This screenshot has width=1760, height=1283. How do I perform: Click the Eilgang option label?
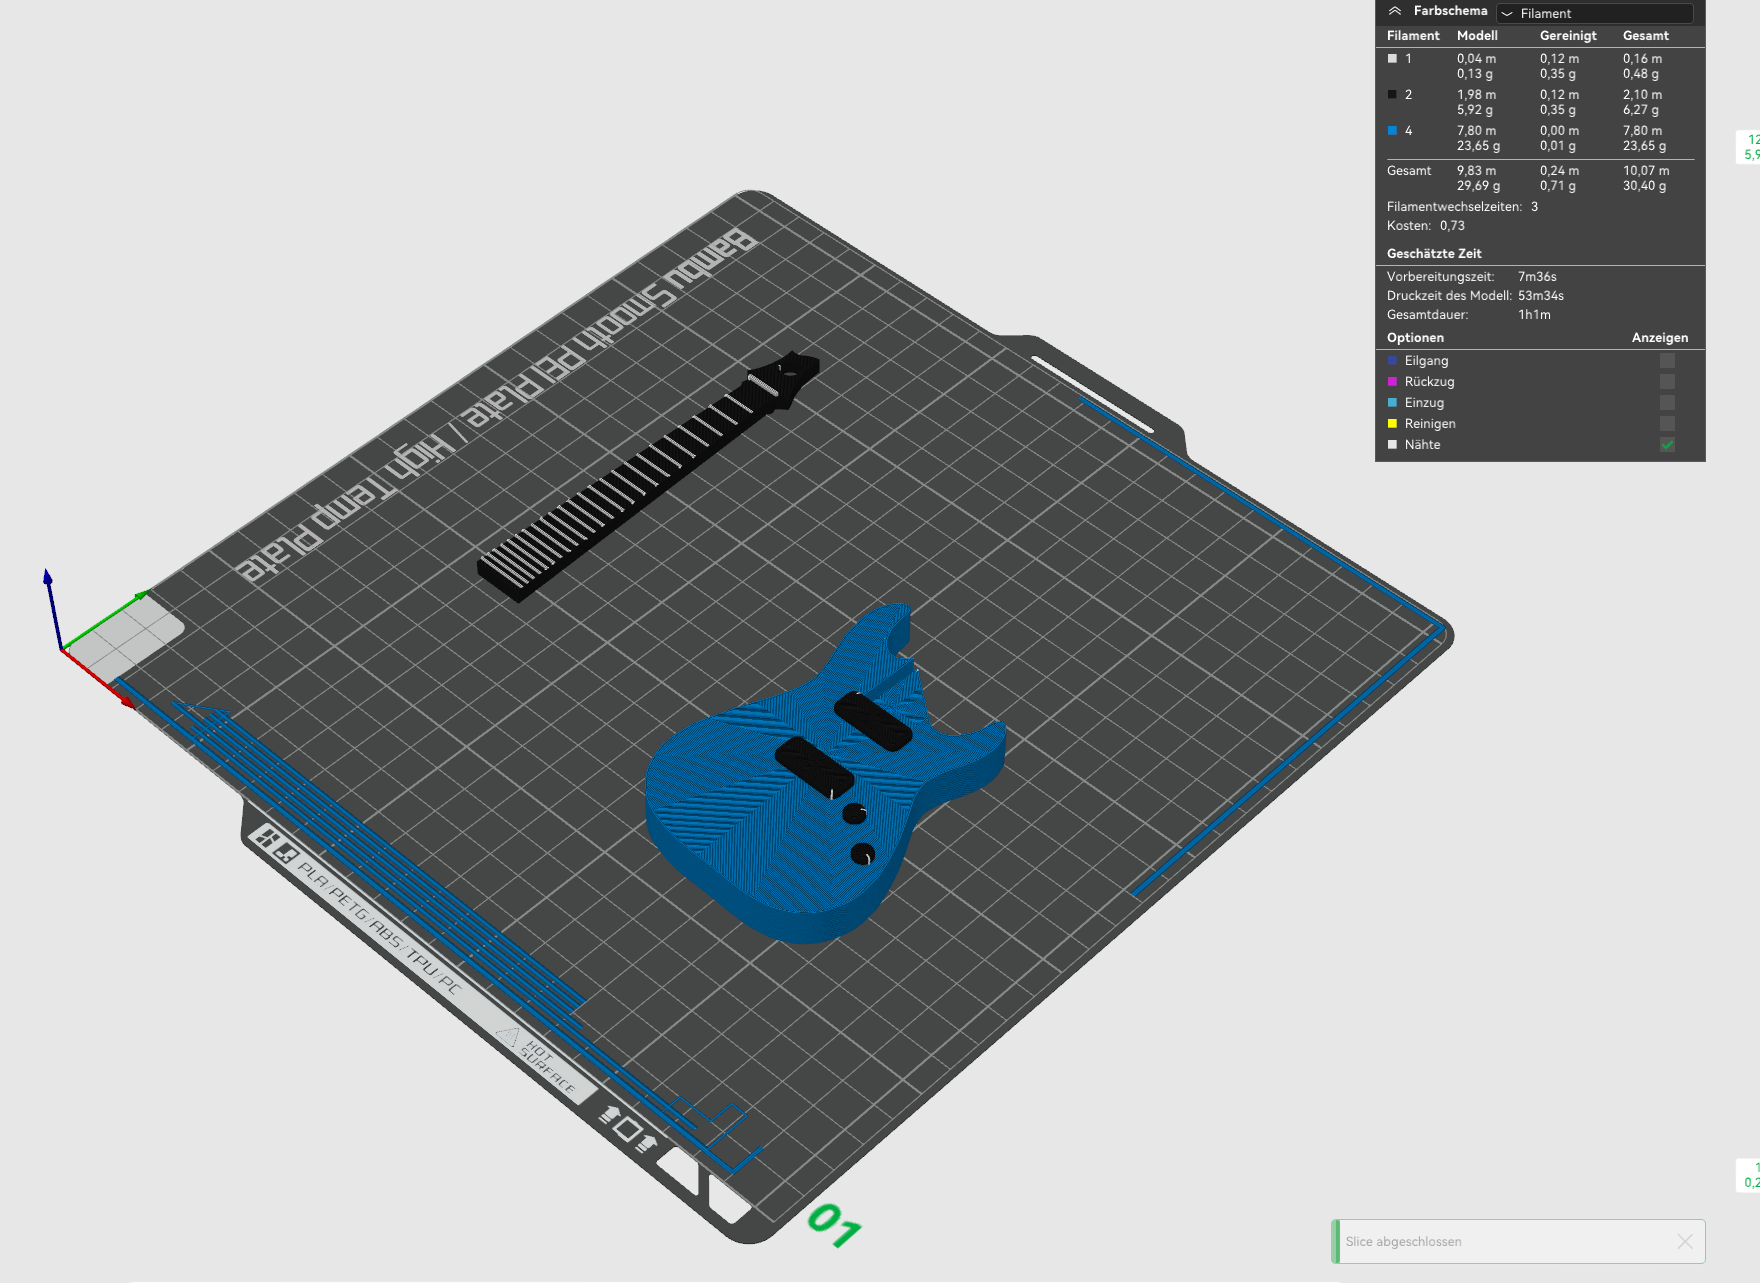(1426, 361)
